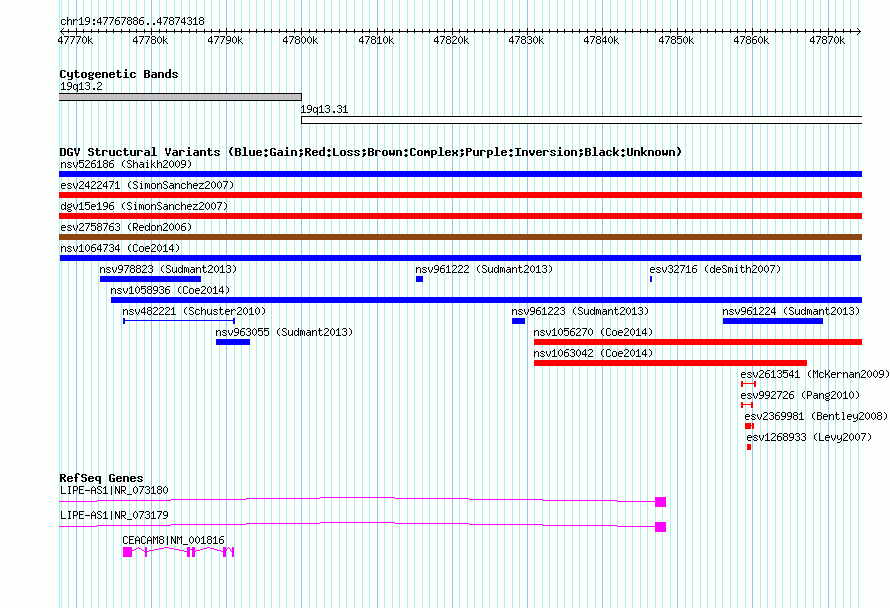Click the 47800k ruler tick label

[300, 41]
